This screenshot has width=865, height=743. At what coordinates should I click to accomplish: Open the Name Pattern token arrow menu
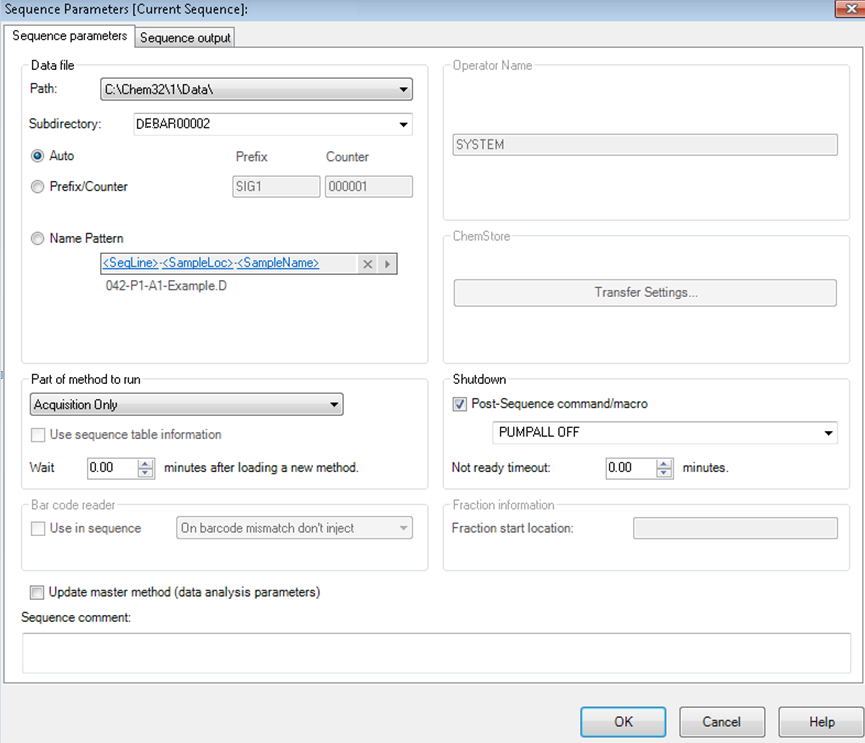388,264
